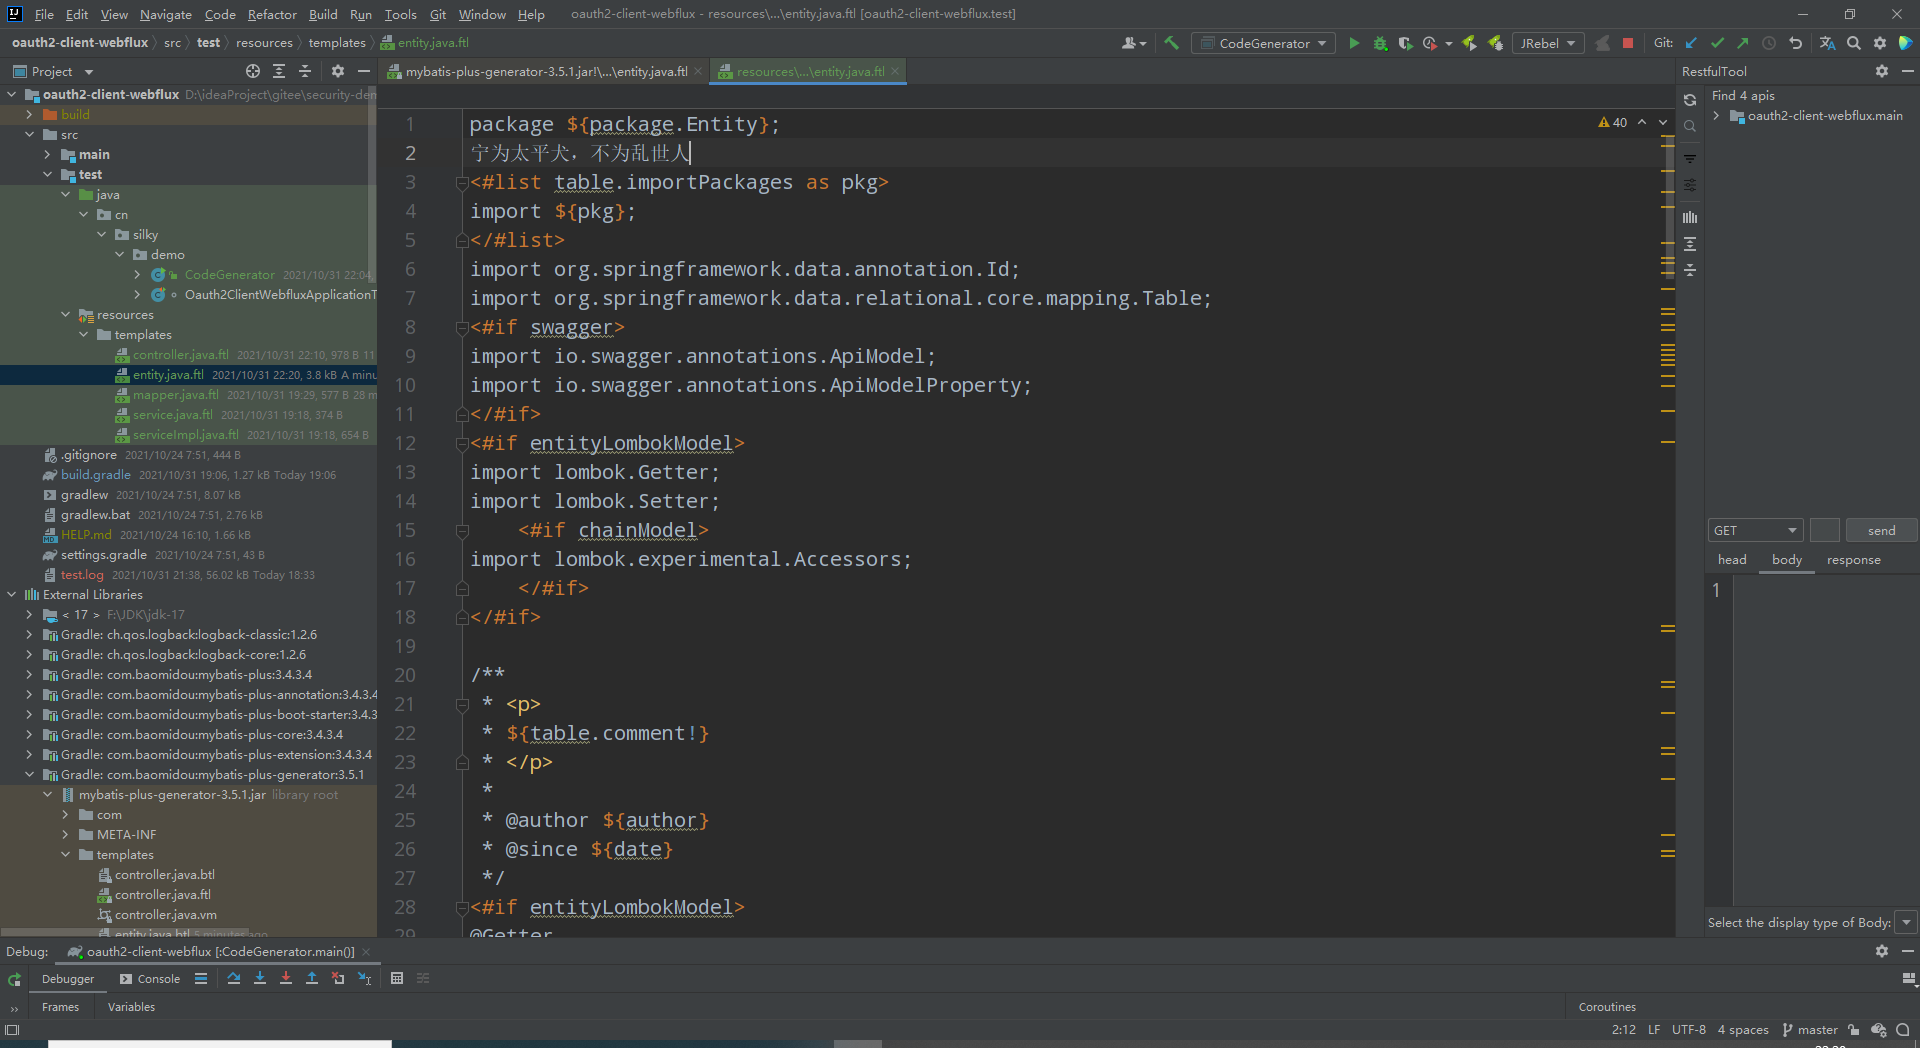The width and height of the screenshot is (1920, 1048).
Task: Open CodeGenerator run configuration dropdown
Action: pyautogui.click(x=1265, y=43)
